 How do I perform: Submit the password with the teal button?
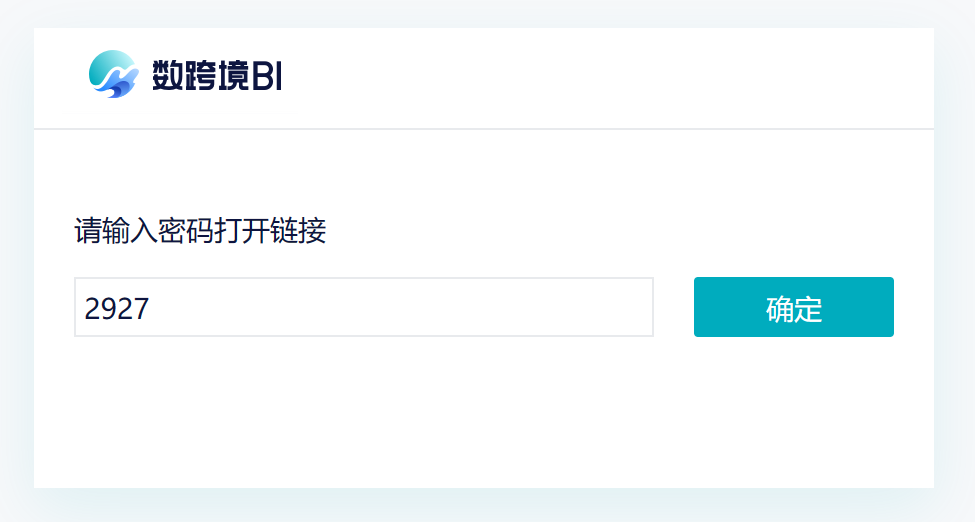(x=793, y=307)
